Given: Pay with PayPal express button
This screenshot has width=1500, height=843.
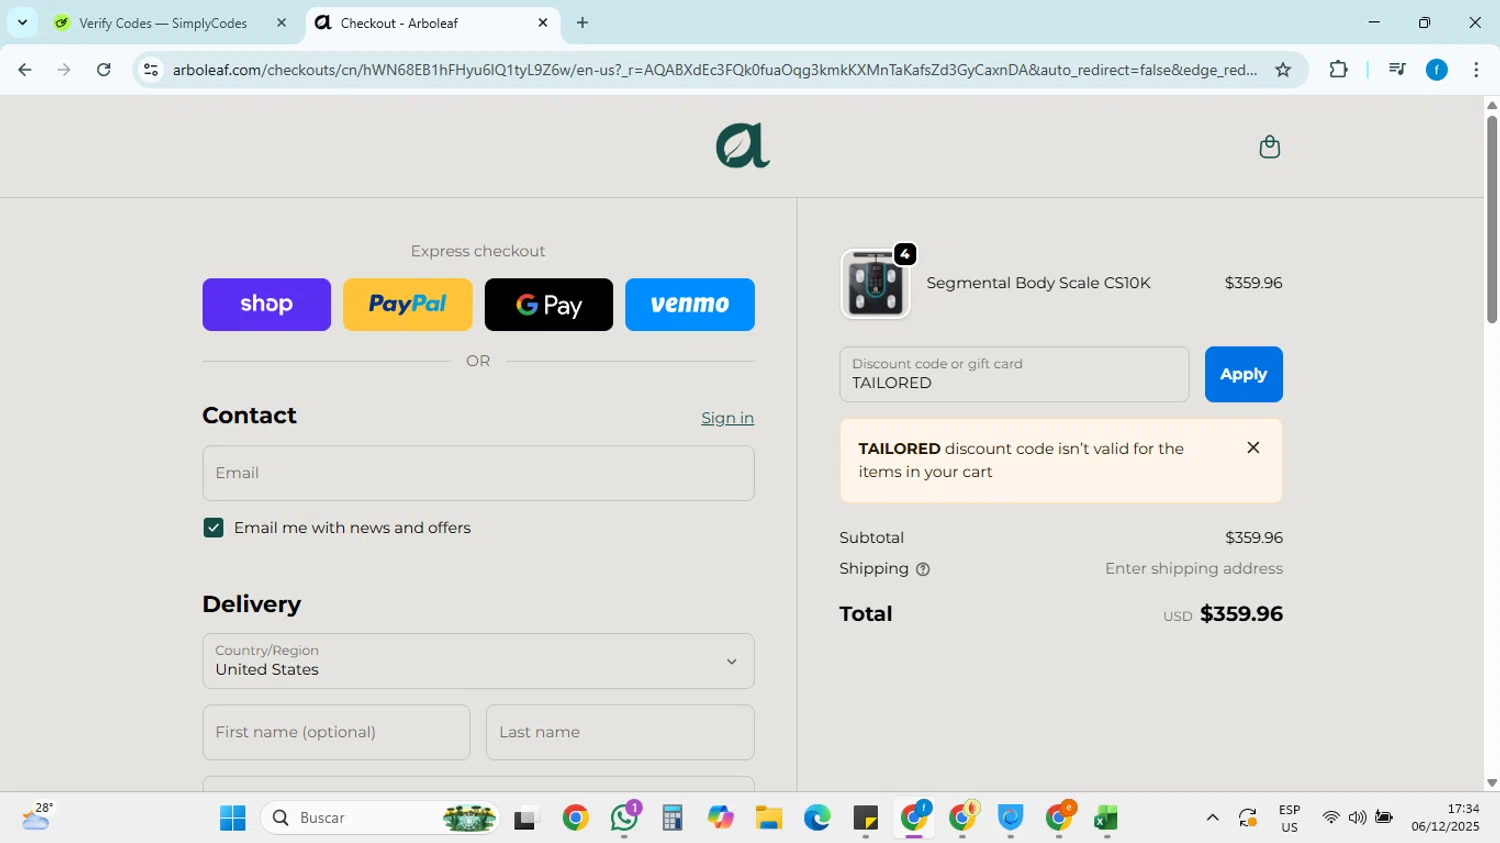Looking at the screenshot, I should 407,304.
